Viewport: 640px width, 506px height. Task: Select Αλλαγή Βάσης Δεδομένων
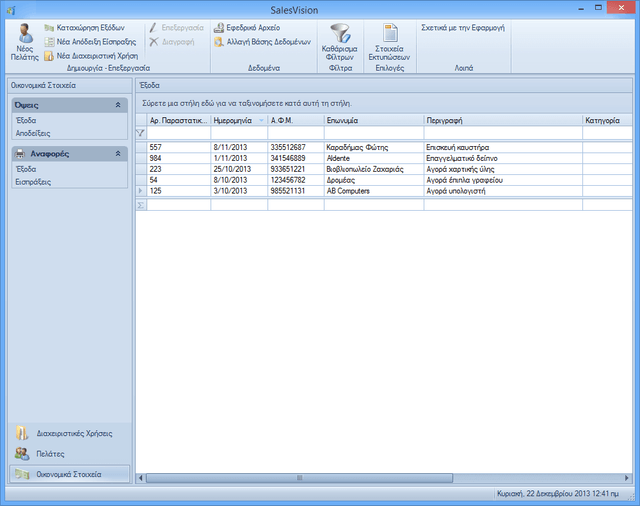click(262, 42)
